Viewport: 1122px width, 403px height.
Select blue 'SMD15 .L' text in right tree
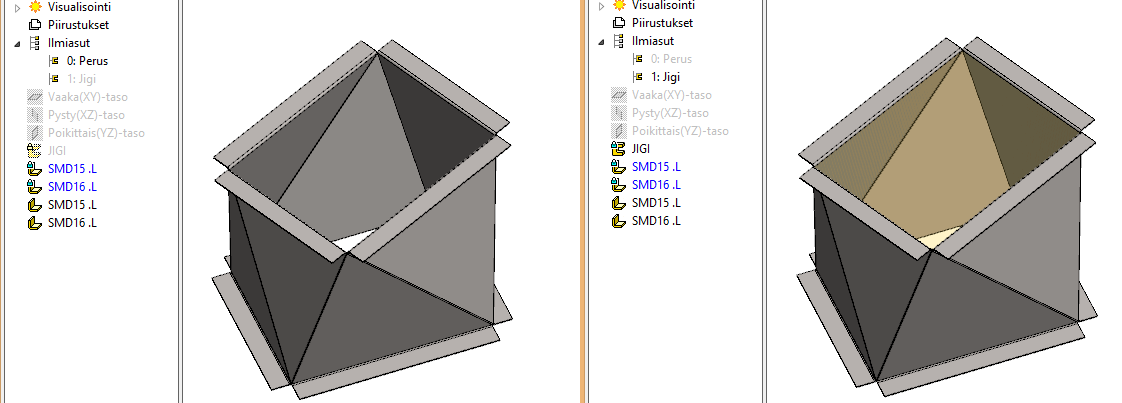[x=656, y=167]
